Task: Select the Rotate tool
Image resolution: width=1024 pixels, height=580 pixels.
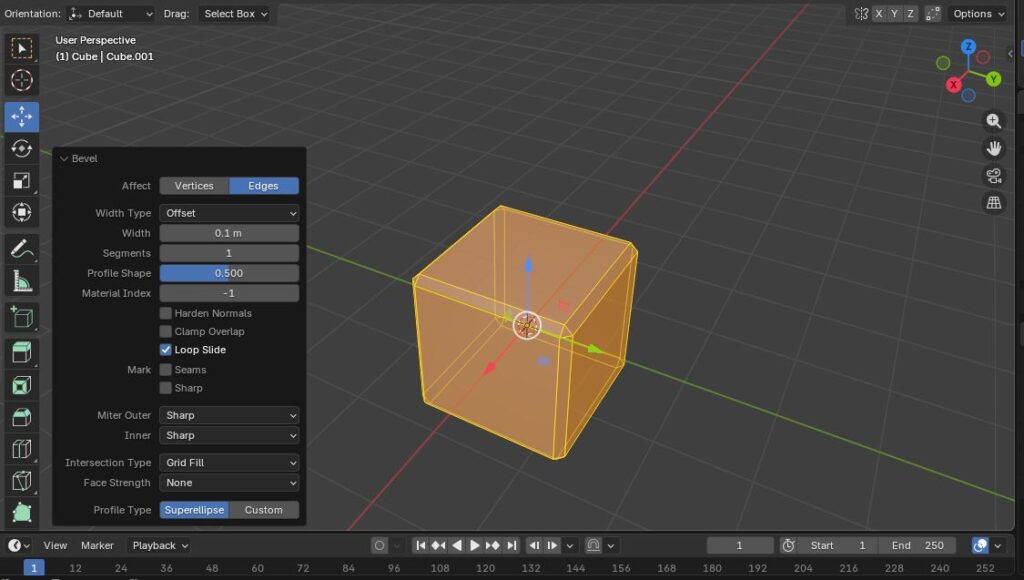Action: click(x=22, y=149)
